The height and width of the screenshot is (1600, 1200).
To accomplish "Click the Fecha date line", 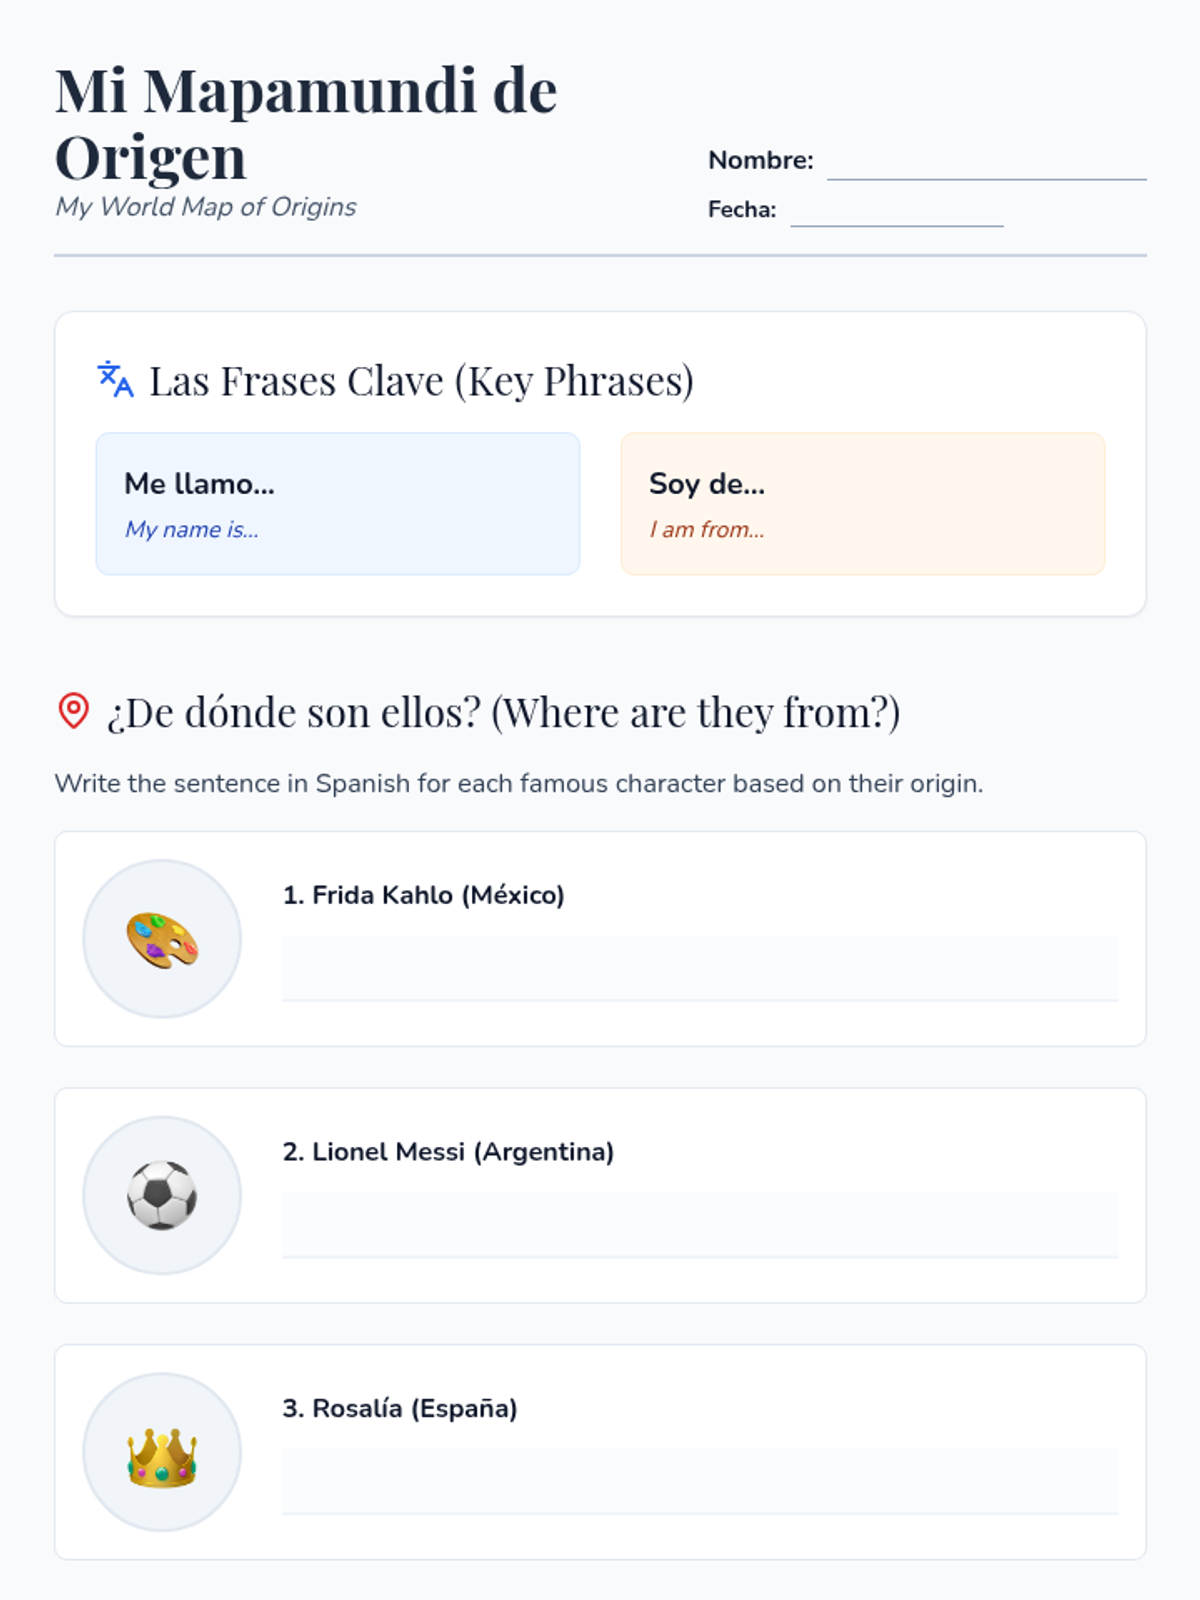I will point(896,212).
